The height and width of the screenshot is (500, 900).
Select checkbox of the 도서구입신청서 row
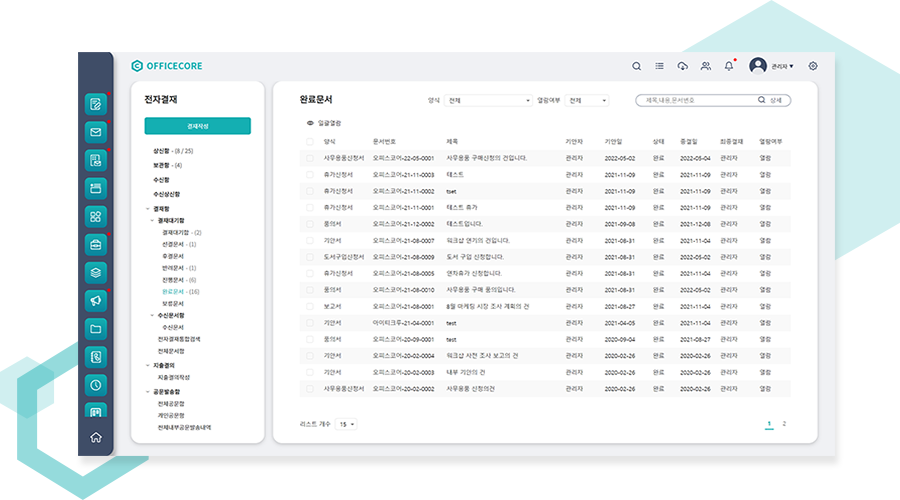tap(310, 257)
